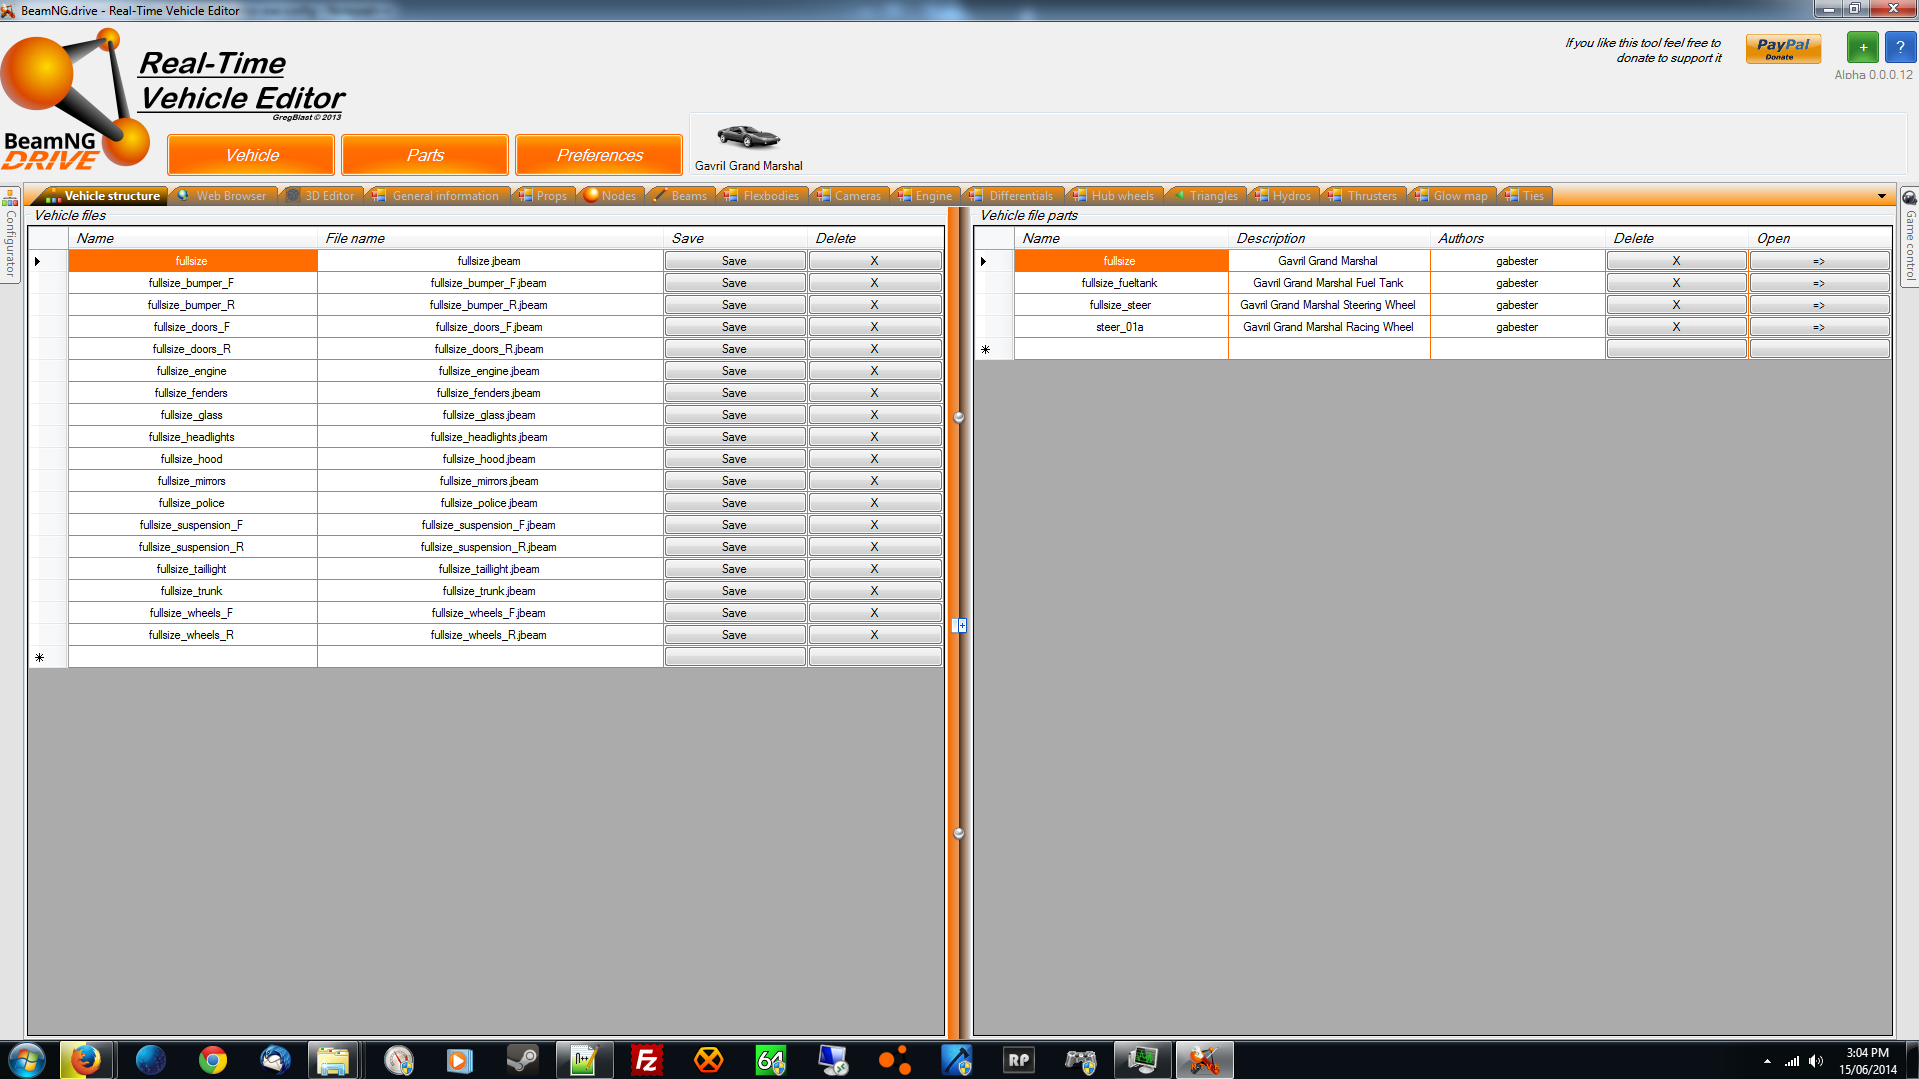Image resolution: width=1919 pixels, height=1079 pixels.
Task: Switch to the Props tab
Action: [x=544, y=196]
